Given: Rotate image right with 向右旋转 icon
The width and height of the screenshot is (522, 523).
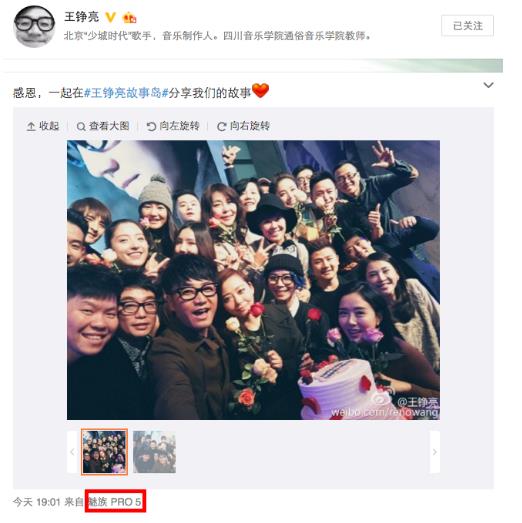Looking at the screenshot, I should pyautogui.click(x=221, y=126).
